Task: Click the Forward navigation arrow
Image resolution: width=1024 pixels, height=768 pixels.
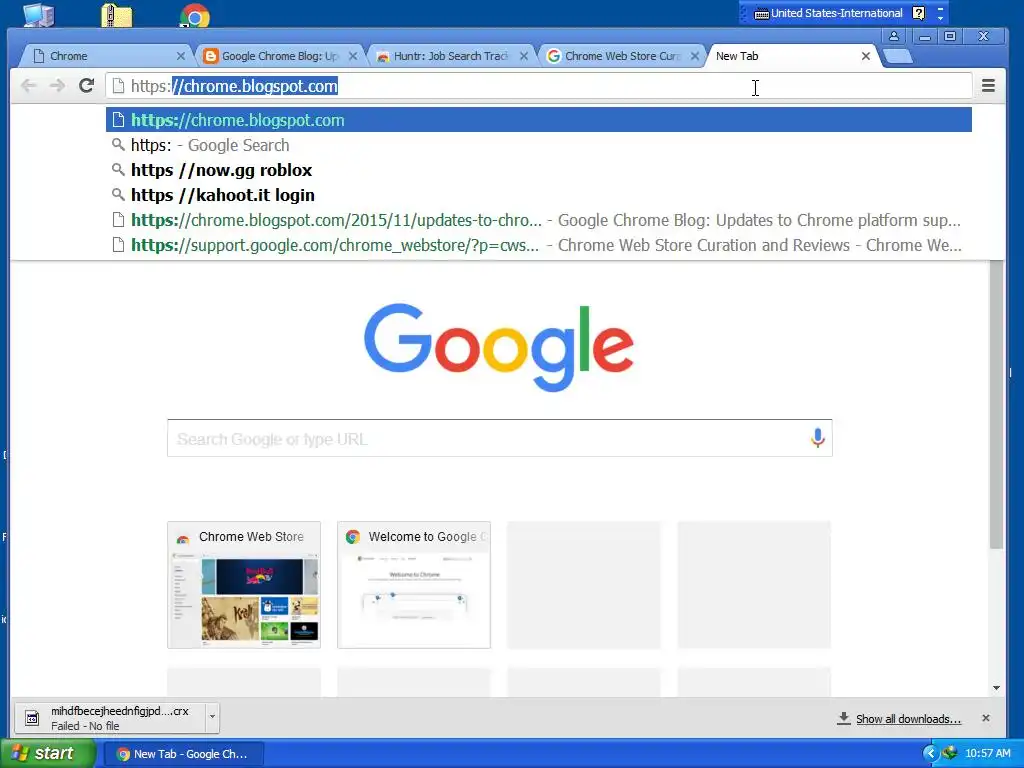Action: [57, 86]
